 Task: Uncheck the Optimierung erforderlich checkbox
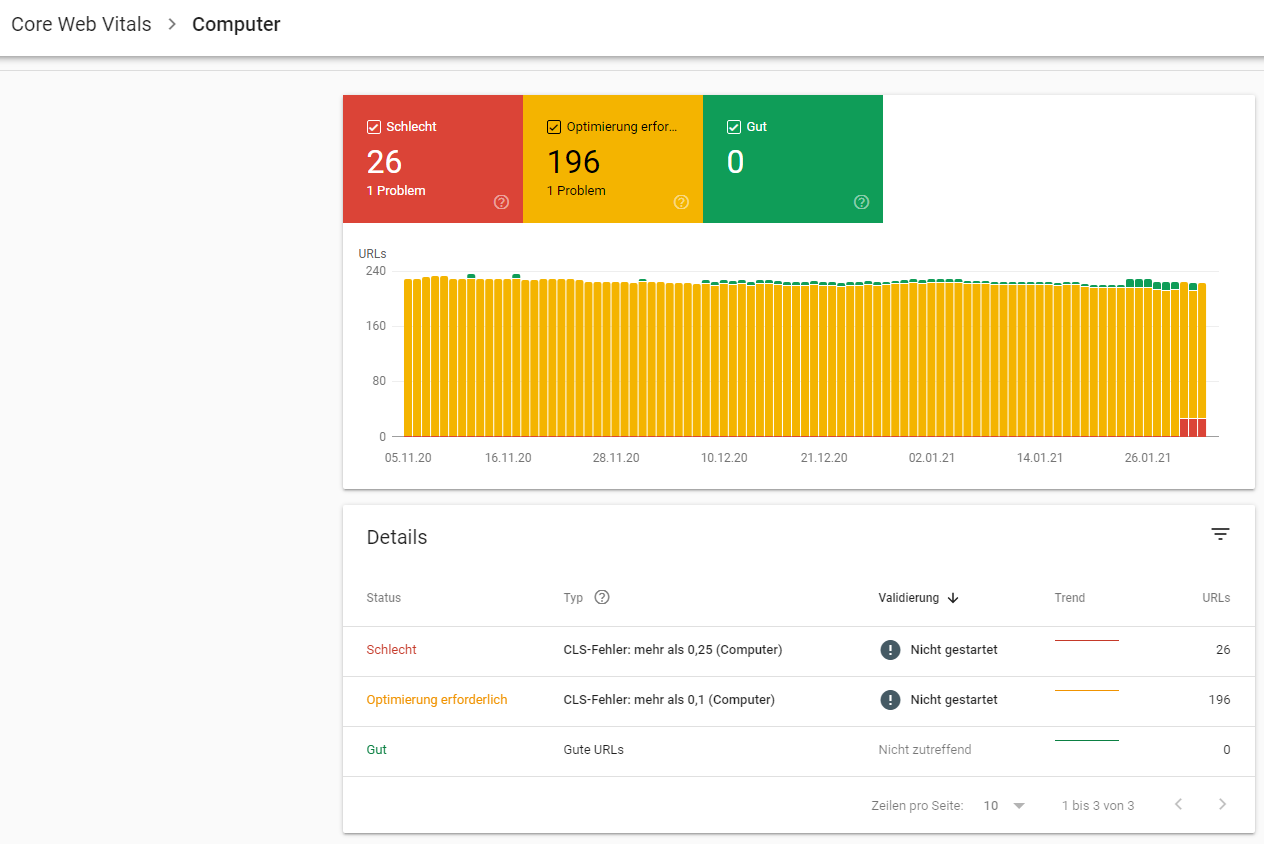(x=554, y=127)
